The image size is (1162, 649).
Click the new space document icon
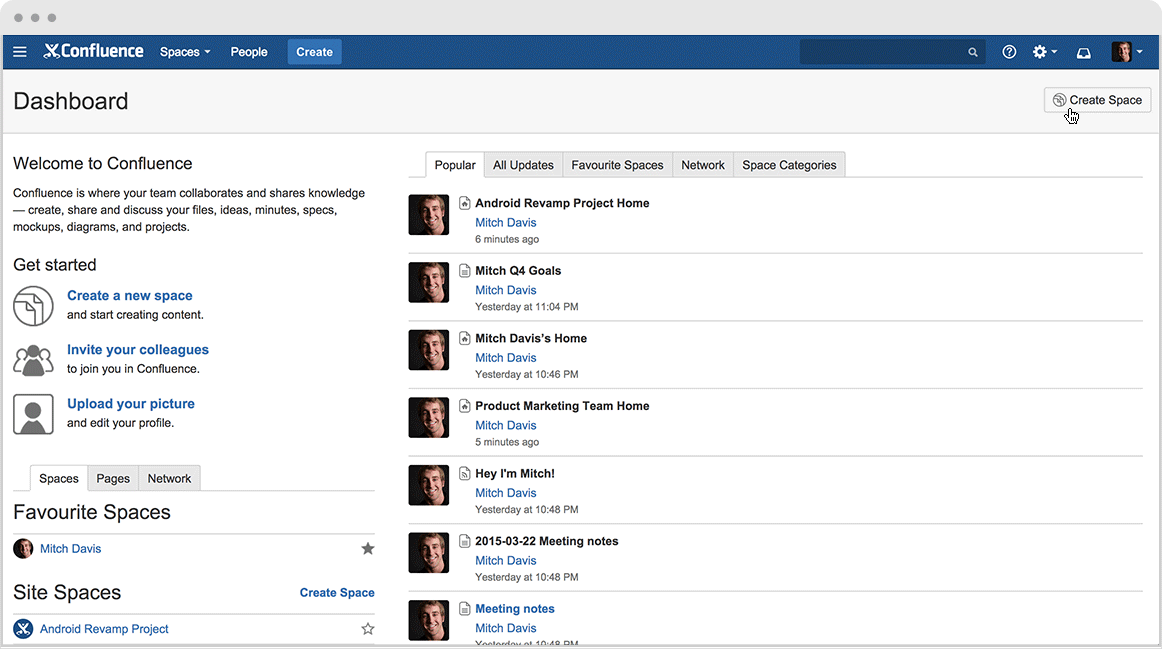click(x=33, y=306)
